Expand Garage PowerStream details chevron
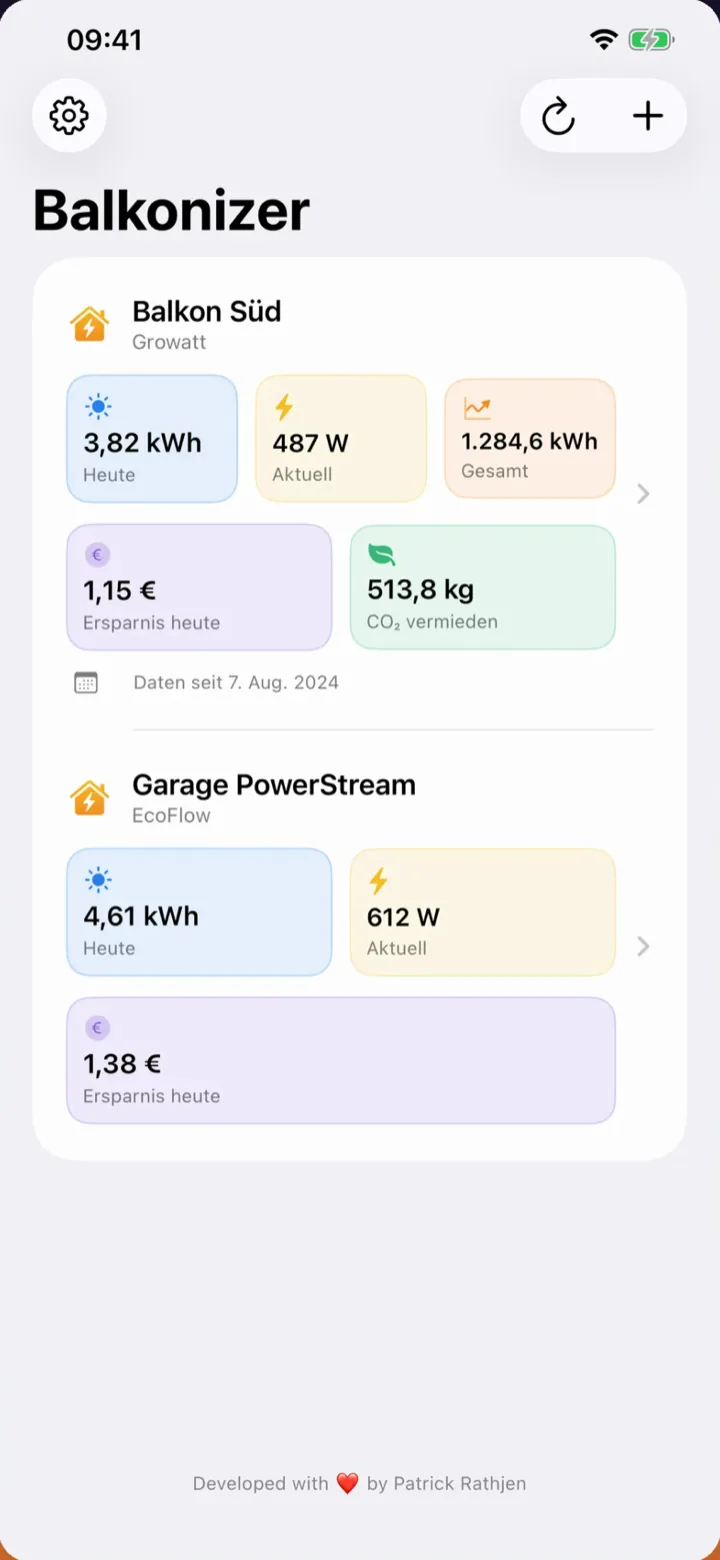This screenshot has width=720, height=1560. click(643, 946)
